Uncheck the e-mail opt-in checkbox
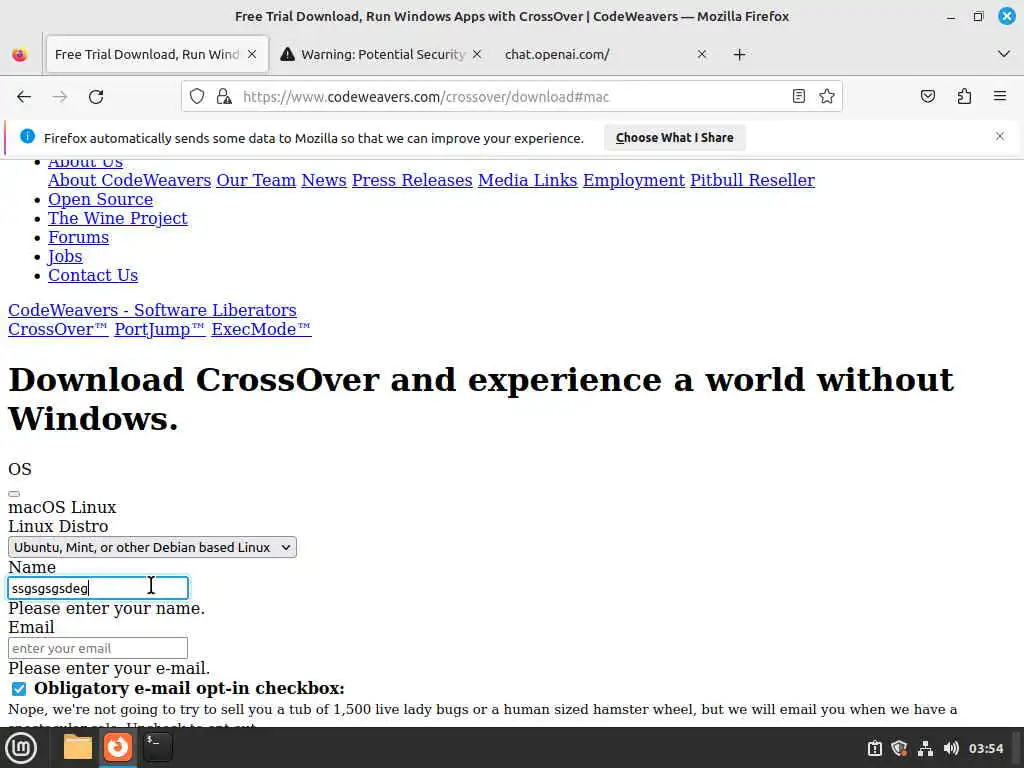 coord(19,689)
